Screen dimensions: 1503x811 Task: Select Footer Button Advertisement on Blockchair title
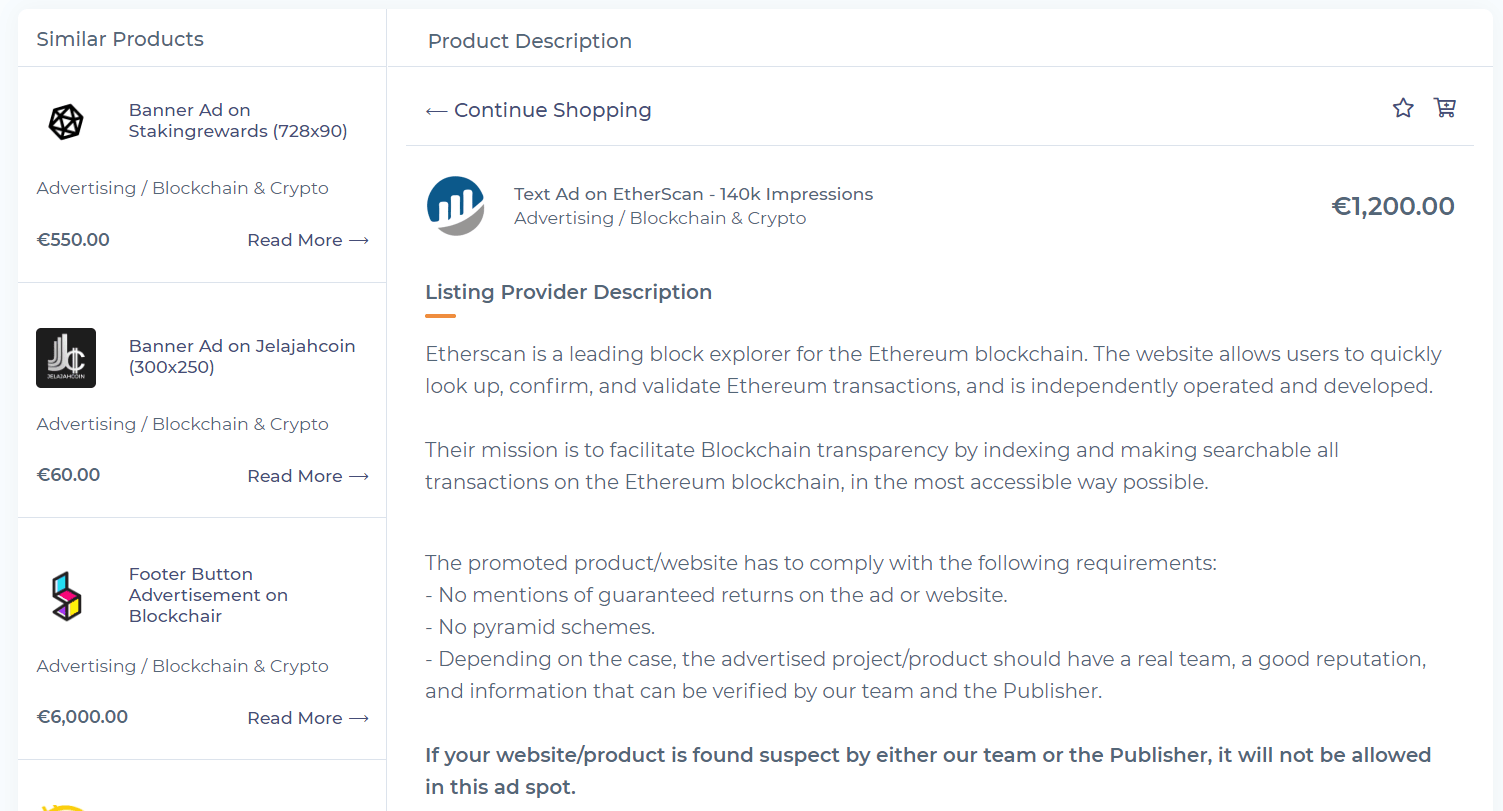tap(208, 595)
